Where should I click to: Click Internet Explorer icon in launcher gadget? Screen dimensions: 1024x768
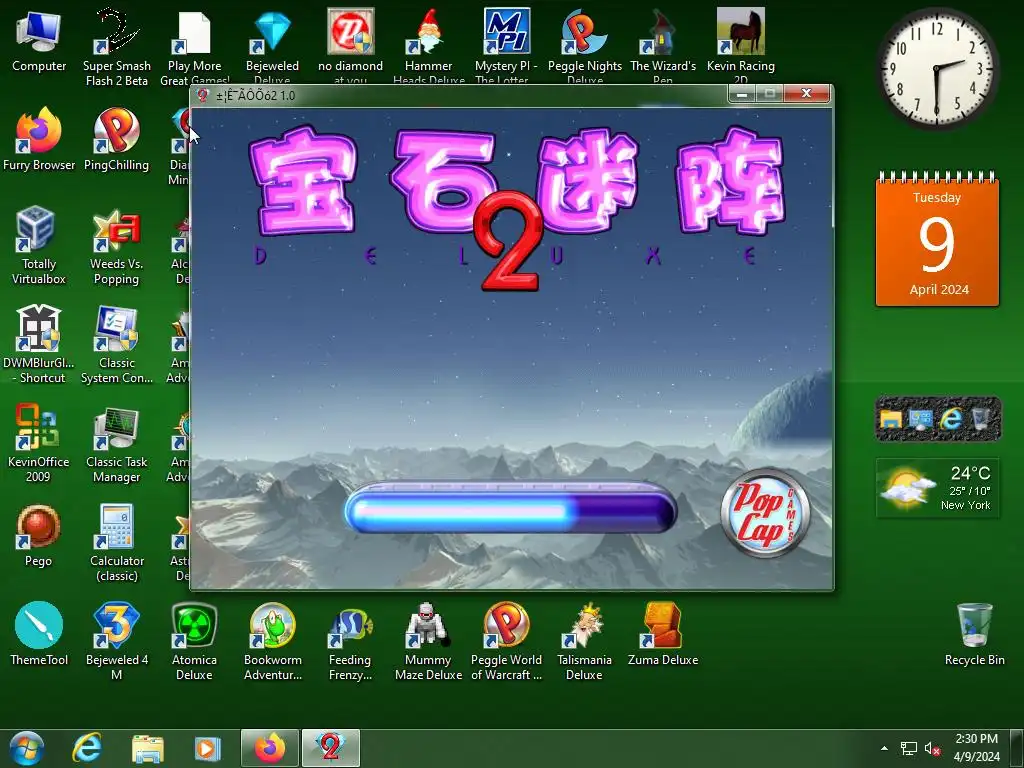point(951,418)
